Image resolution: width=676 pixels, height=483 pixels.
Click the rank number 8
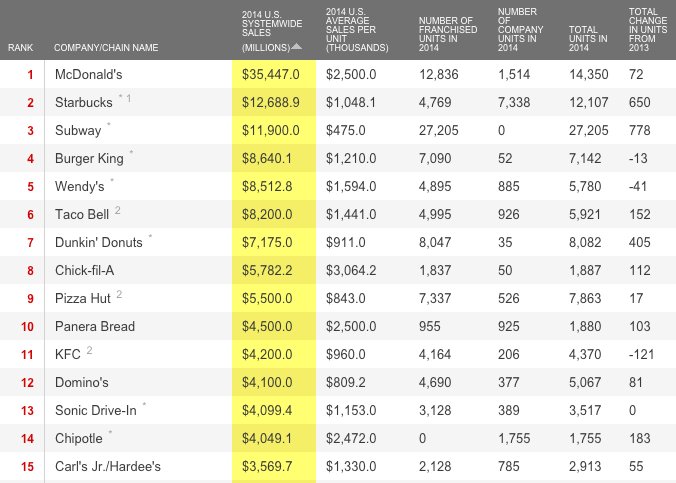tap(30, 271)
